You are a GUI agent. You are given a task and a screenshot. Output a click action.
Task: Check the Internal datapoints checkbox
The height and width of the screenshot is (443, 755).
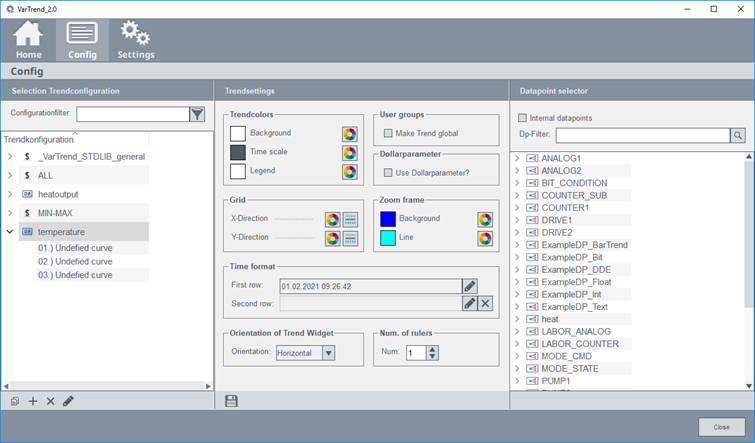point(522,117)
